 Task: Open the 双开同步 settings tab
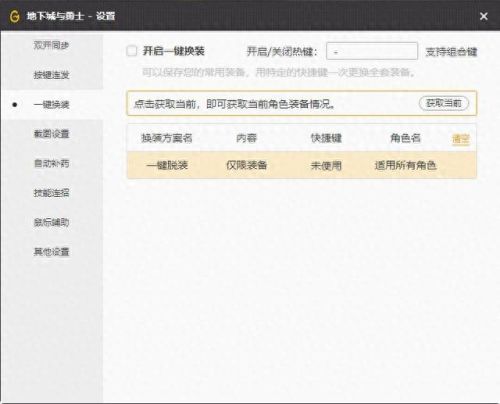point(51,45)
